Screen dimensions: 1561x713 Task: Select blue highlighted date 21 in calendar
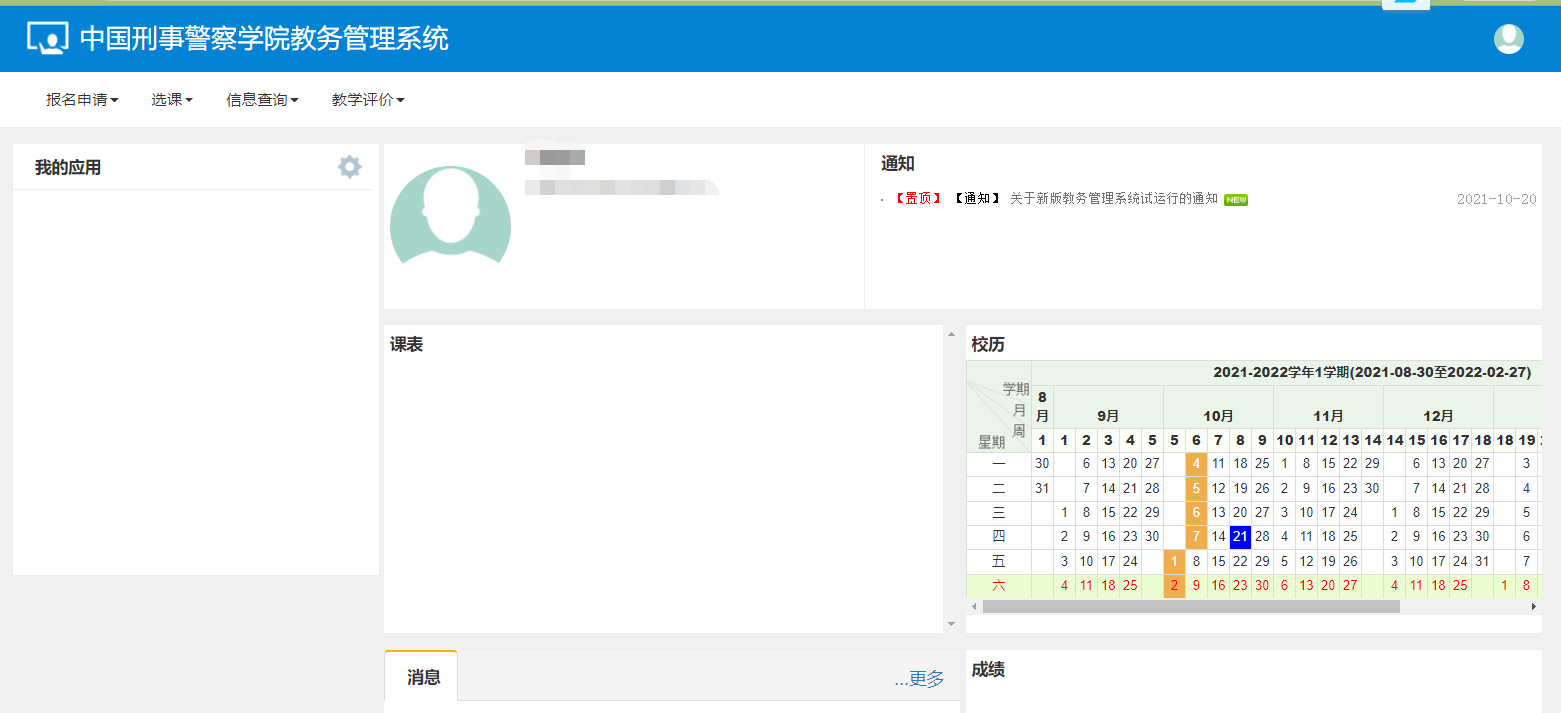tap(1240, 537)
